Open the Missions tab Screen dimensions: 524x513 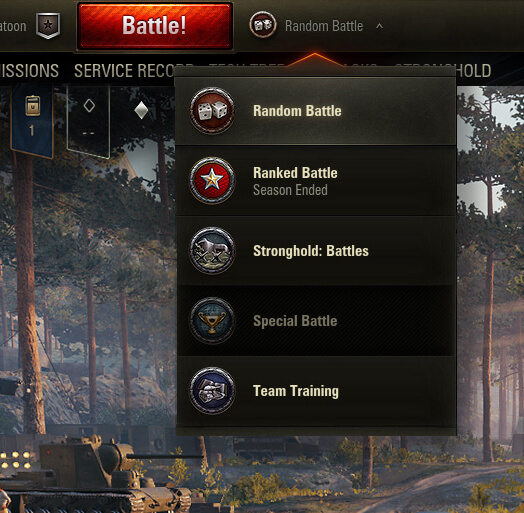click(x=29, y=71)
